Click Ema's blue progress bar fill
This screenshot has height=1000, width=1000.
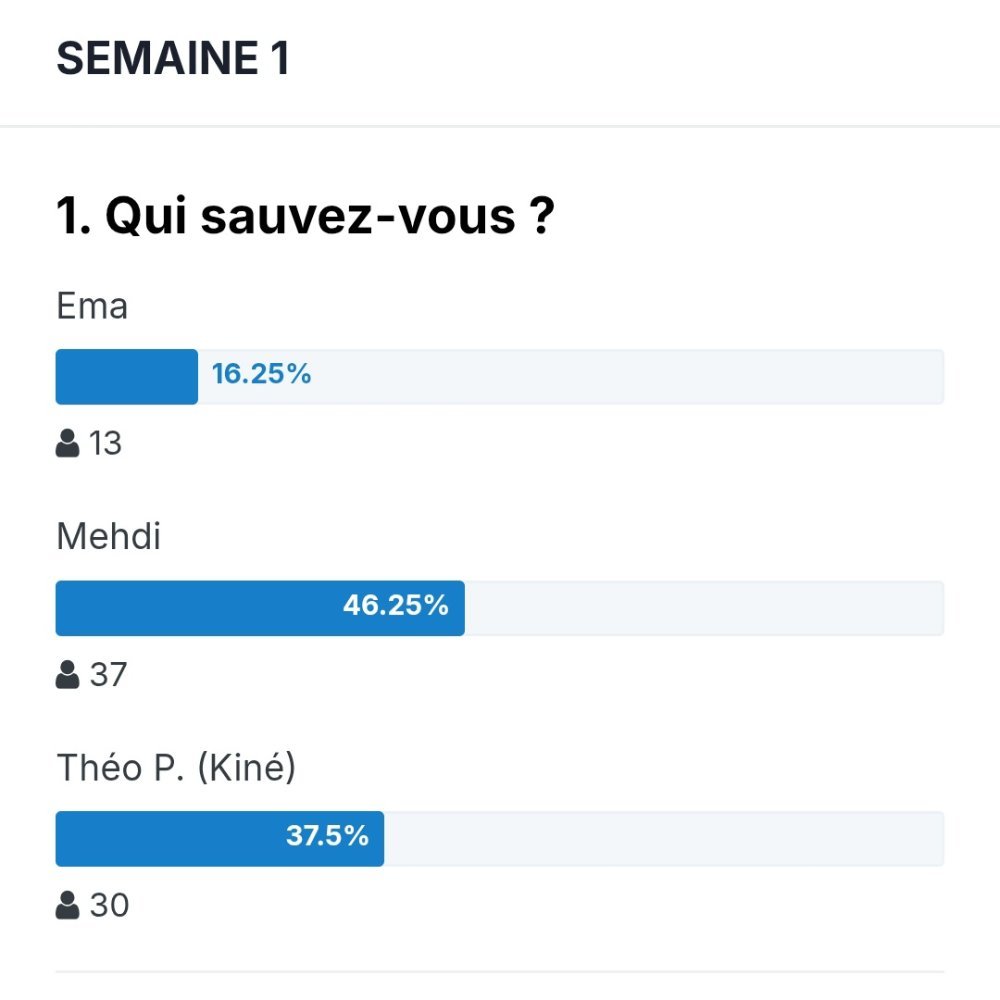coord(126,376)
